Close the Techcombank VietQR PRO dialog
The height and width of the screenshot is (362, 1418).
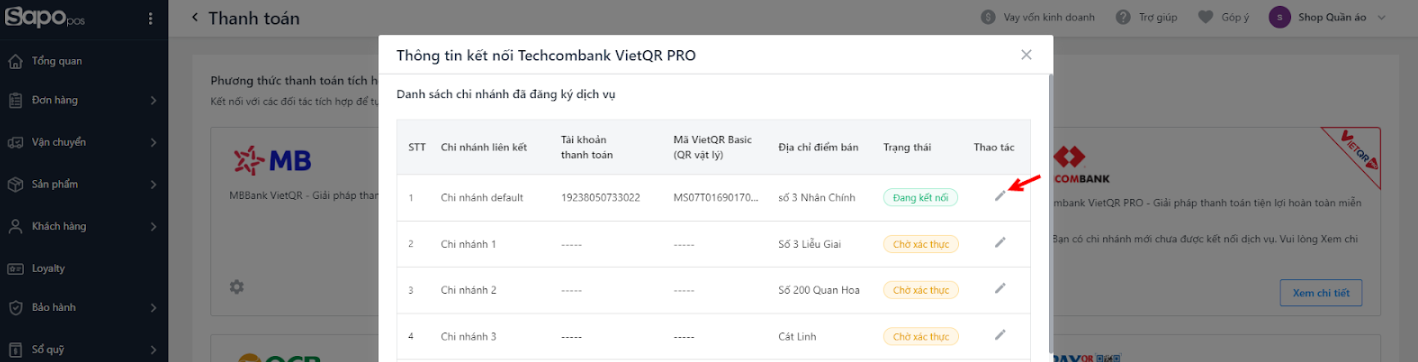coord(1026,55)
